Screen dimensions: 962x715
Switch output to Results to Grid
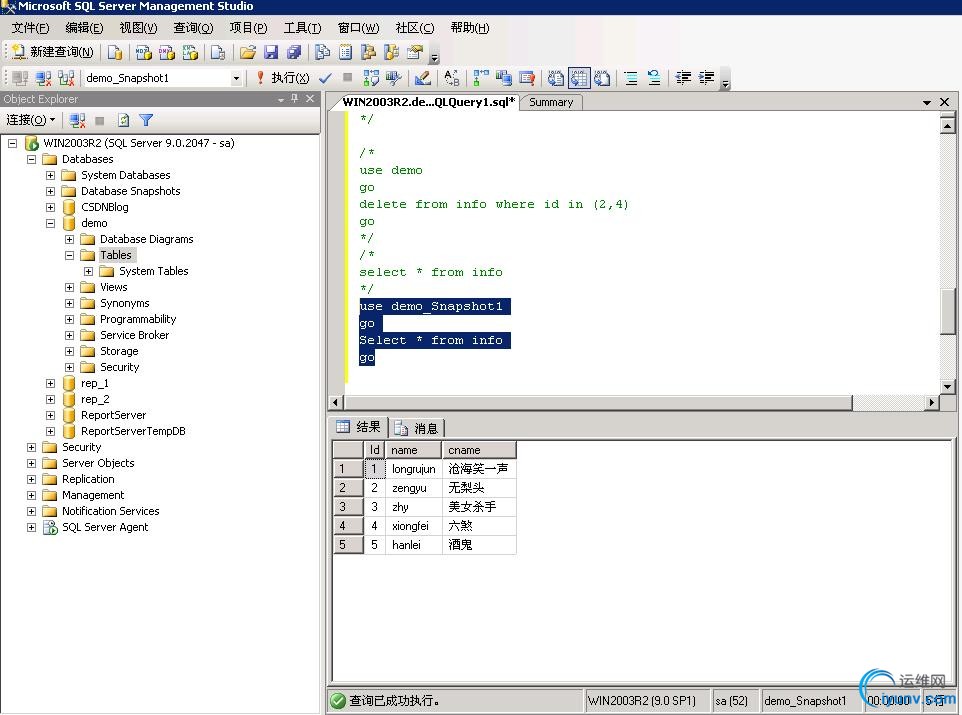pyautogui.click(x=579, y=78)
